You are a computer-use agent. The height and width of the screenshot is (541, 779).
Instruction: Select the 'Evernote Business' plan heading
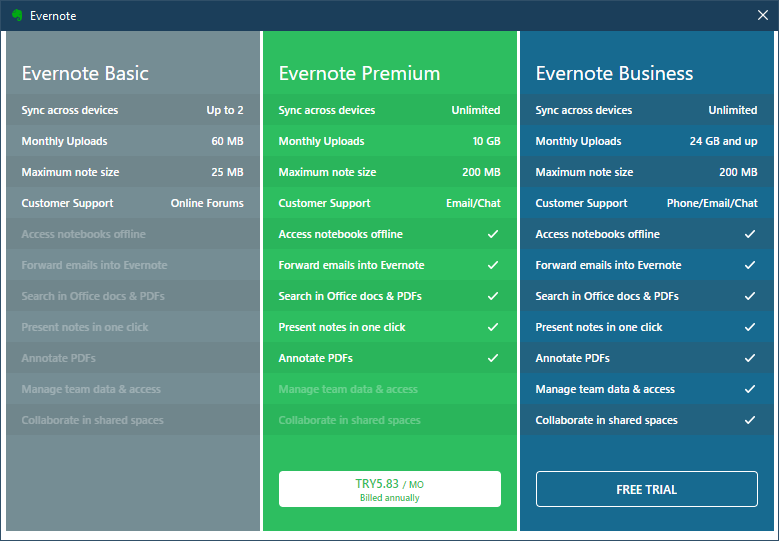pyautogui.click(x=614, y=73)
